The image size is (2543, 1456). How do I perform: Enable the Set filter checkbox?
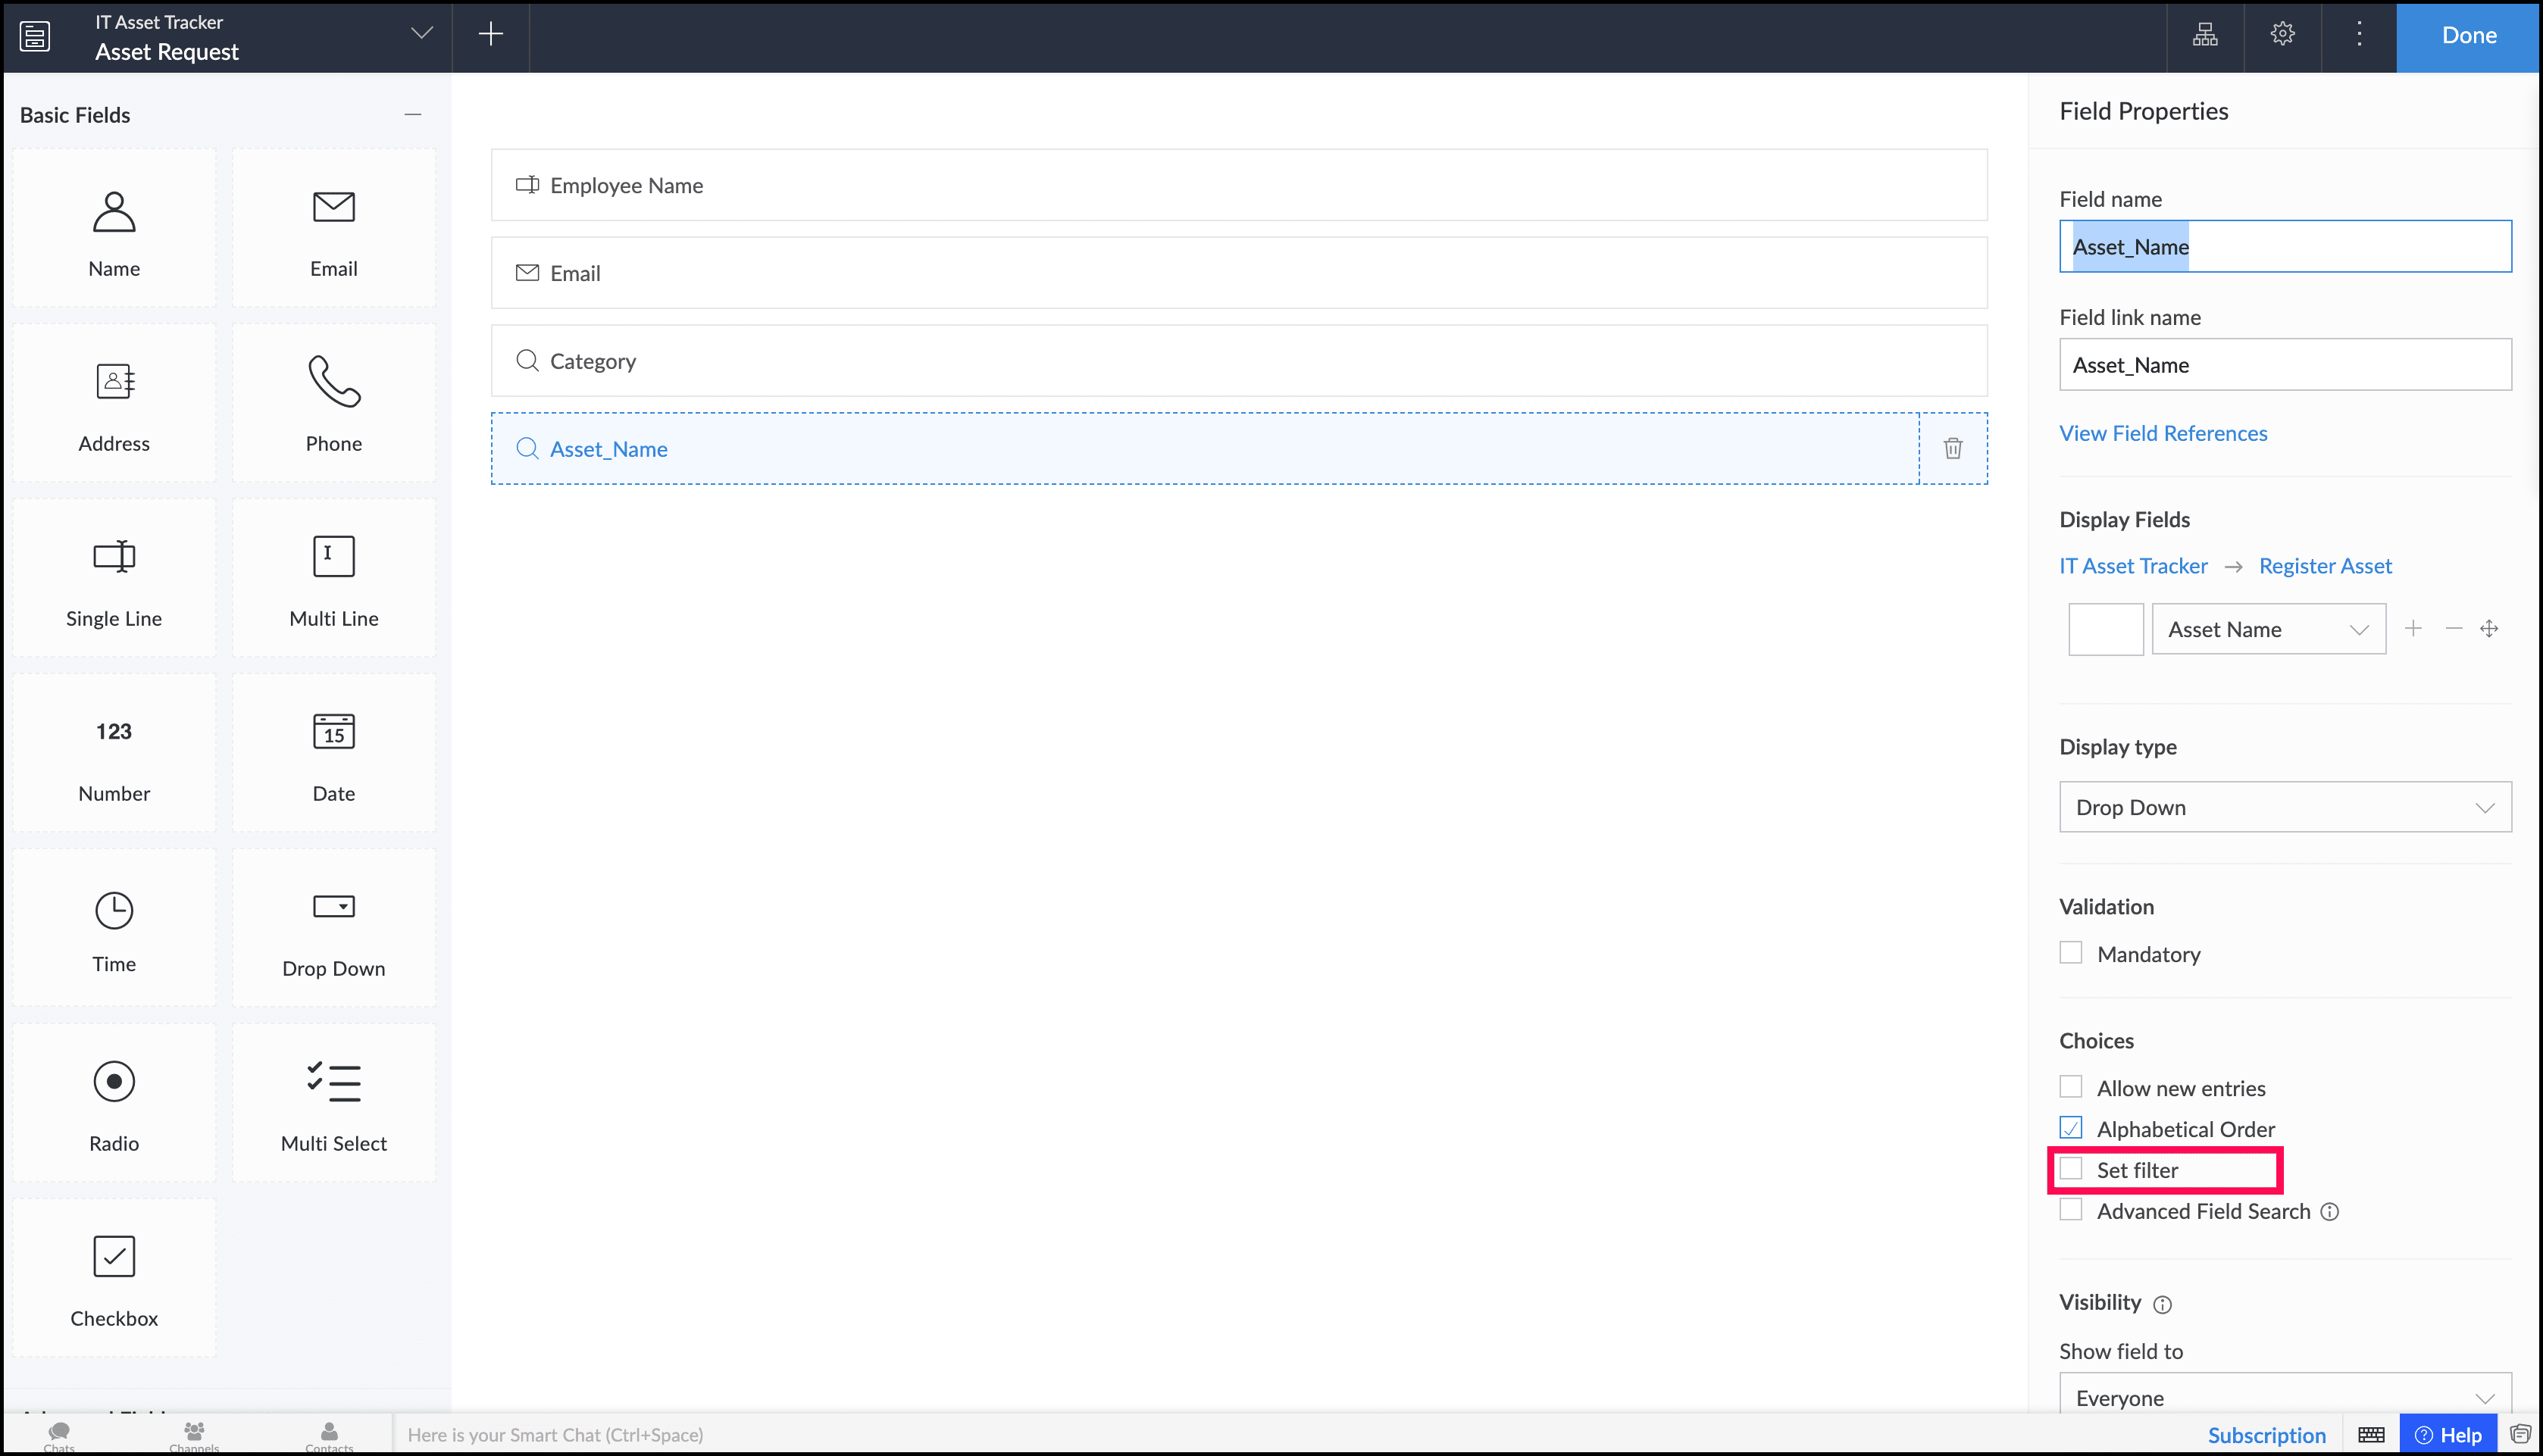point(2071,1169)
